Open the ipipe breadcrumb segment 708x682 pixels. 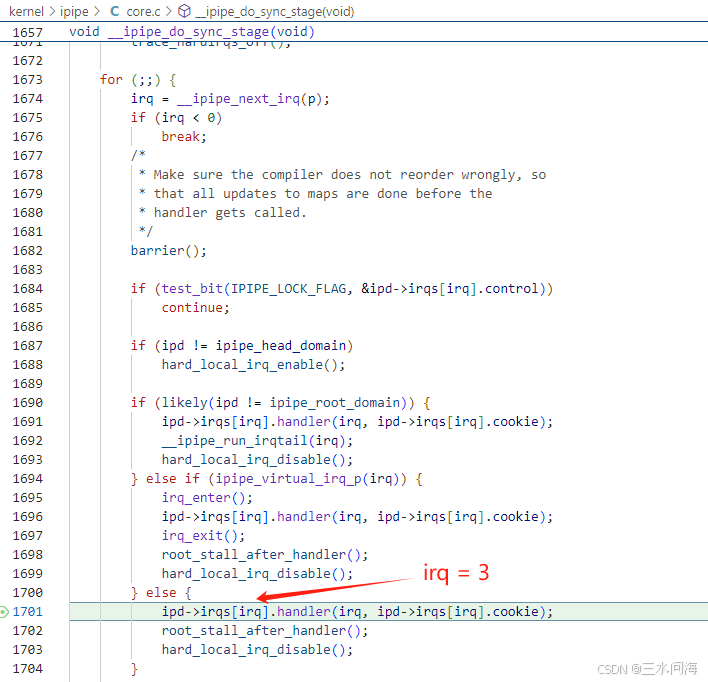(74, 11)
